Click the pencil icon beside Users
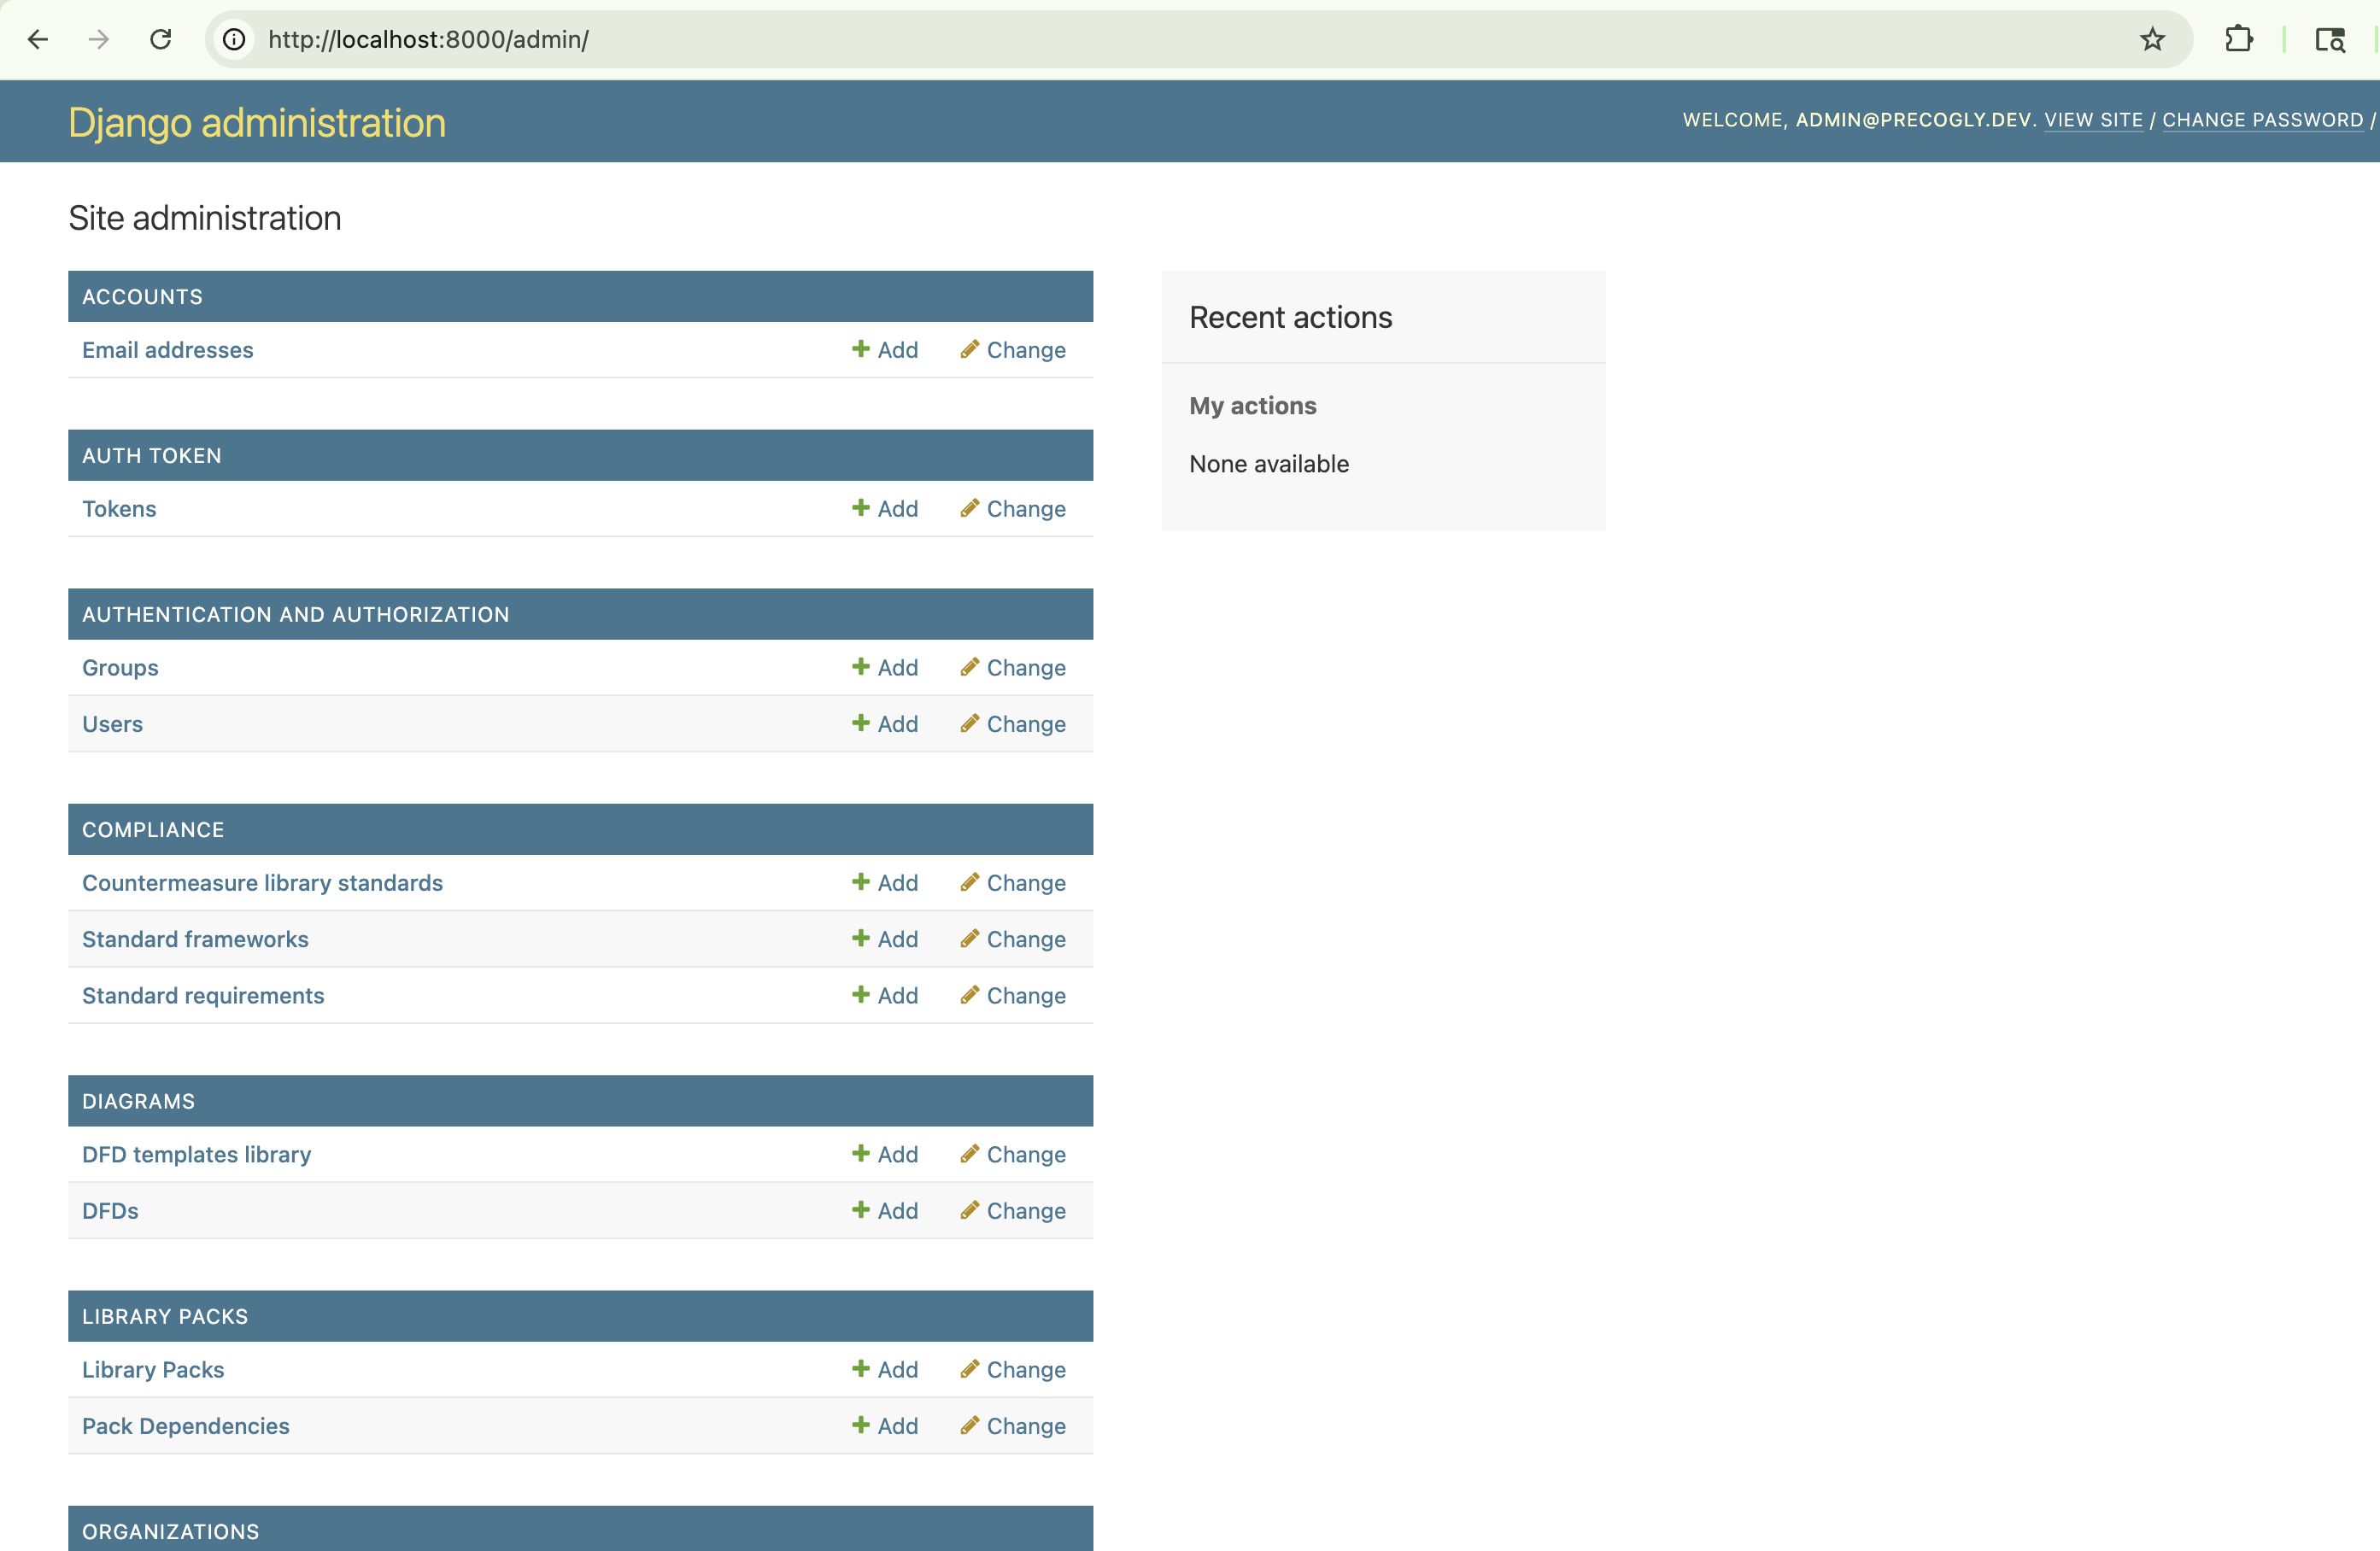This screenshot has width=2380, height=1551. [969, 723]
